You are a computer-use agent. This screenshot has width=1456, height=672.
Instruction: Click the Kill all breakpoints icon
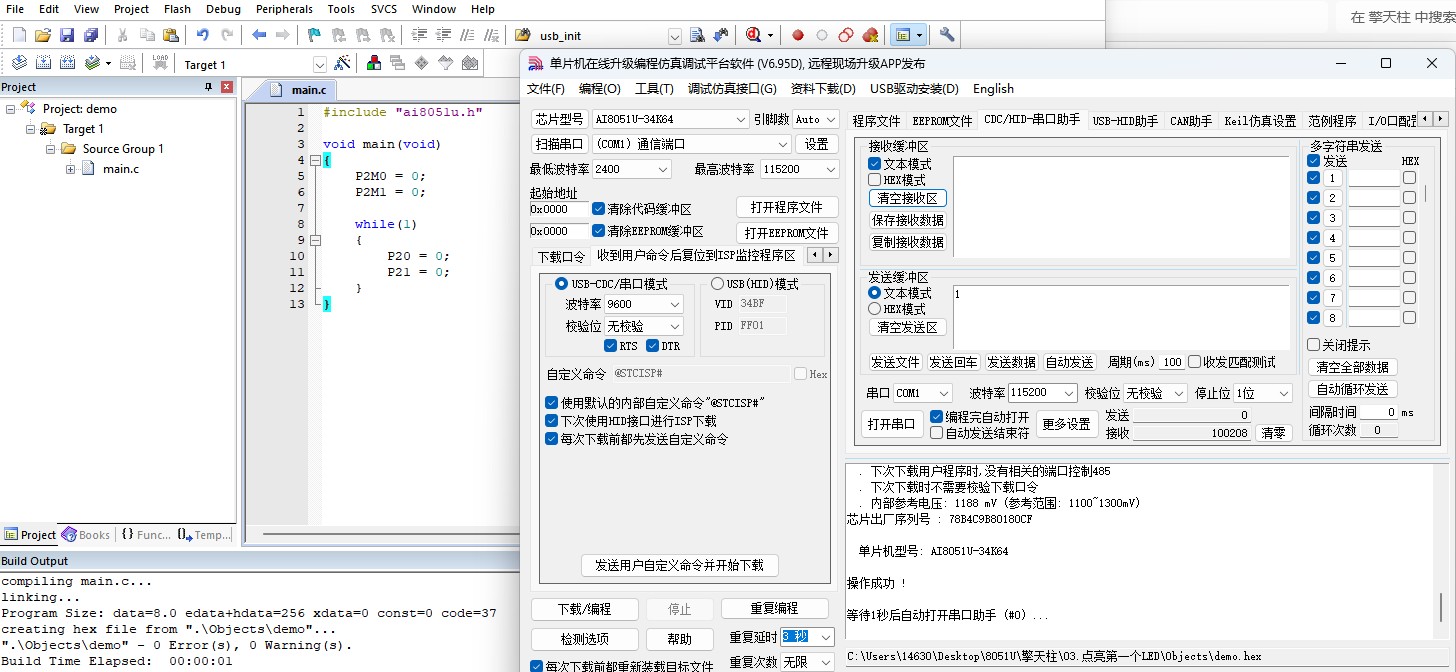tap(870, 35)
